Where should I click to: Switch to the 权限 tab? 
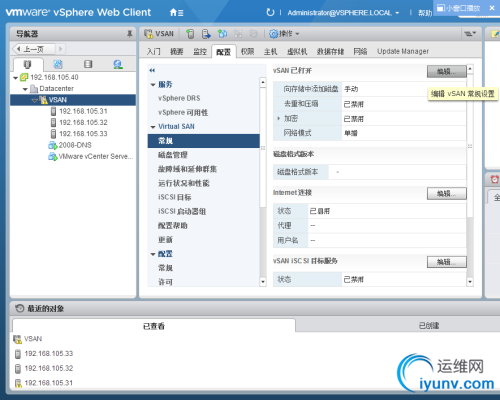[247, 51]
